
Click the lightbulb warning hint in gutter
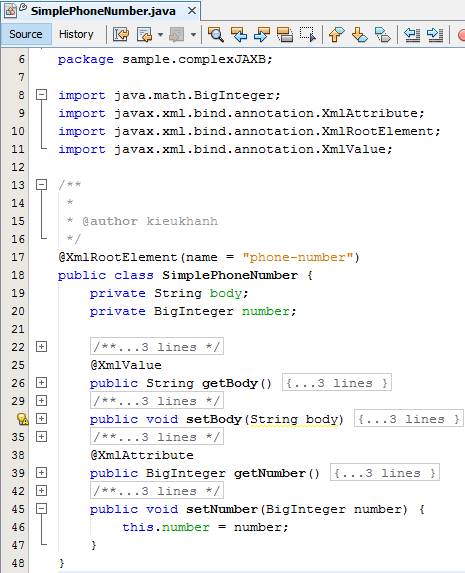tap(23, 419)
